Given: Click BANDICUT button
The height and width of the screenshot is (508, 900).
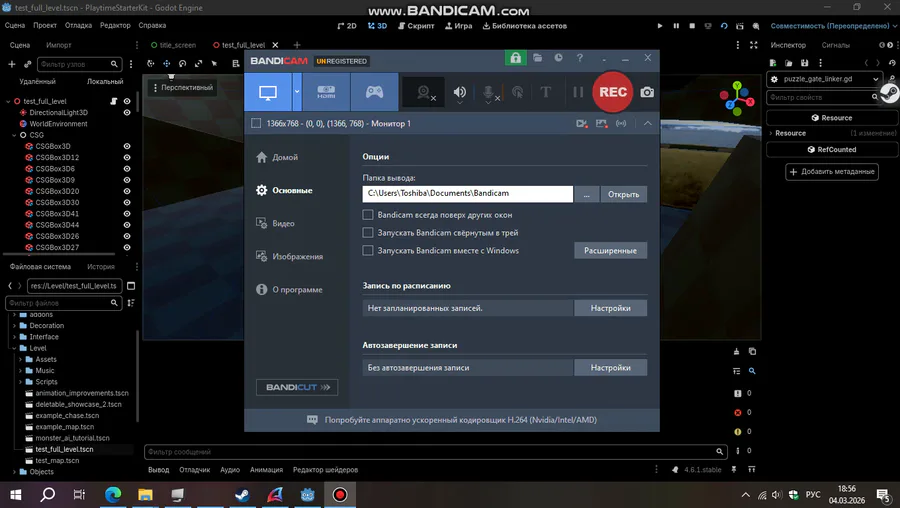Looking at the screenshot, I should tap(297, 387).
